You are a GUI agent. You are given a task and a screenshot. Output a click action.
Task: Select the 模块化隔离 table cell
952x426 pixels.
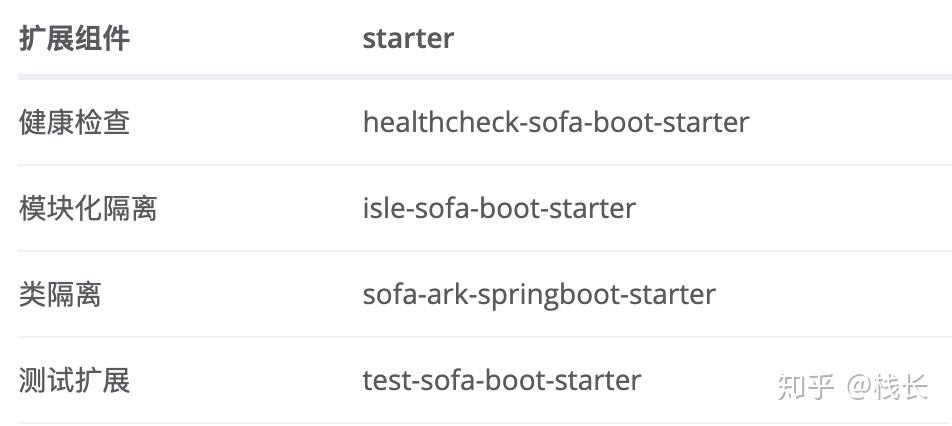click(88, 208)
